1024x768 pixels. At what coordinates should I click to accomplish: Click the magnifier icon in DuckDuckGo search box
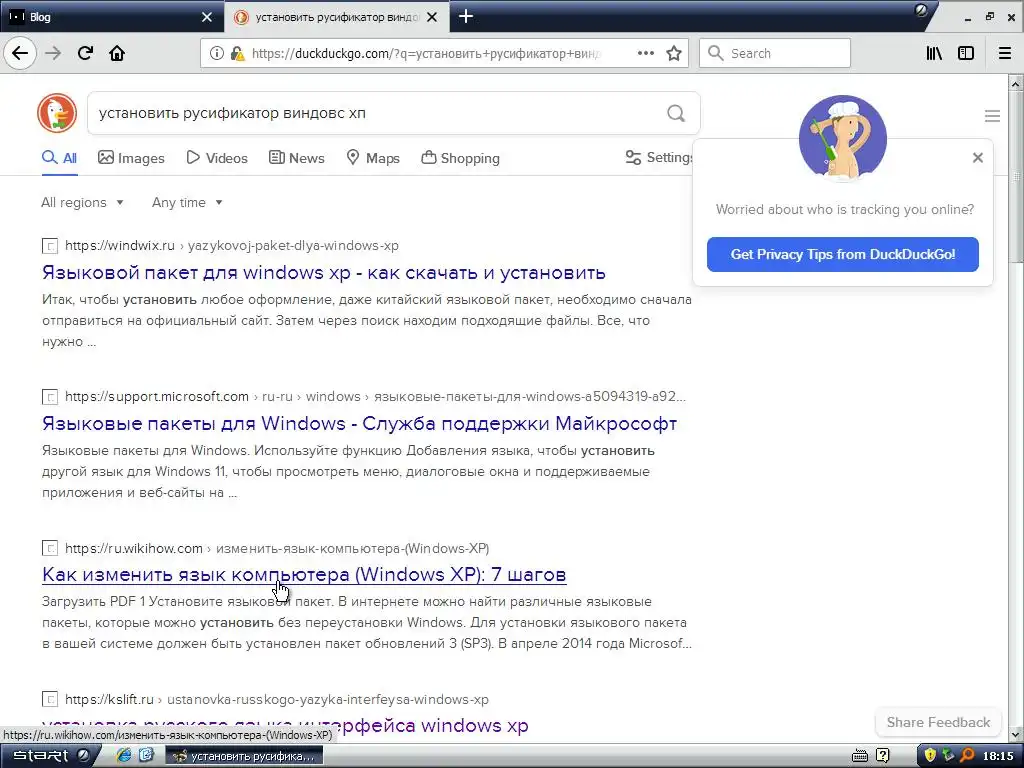(x=676, y=113)
